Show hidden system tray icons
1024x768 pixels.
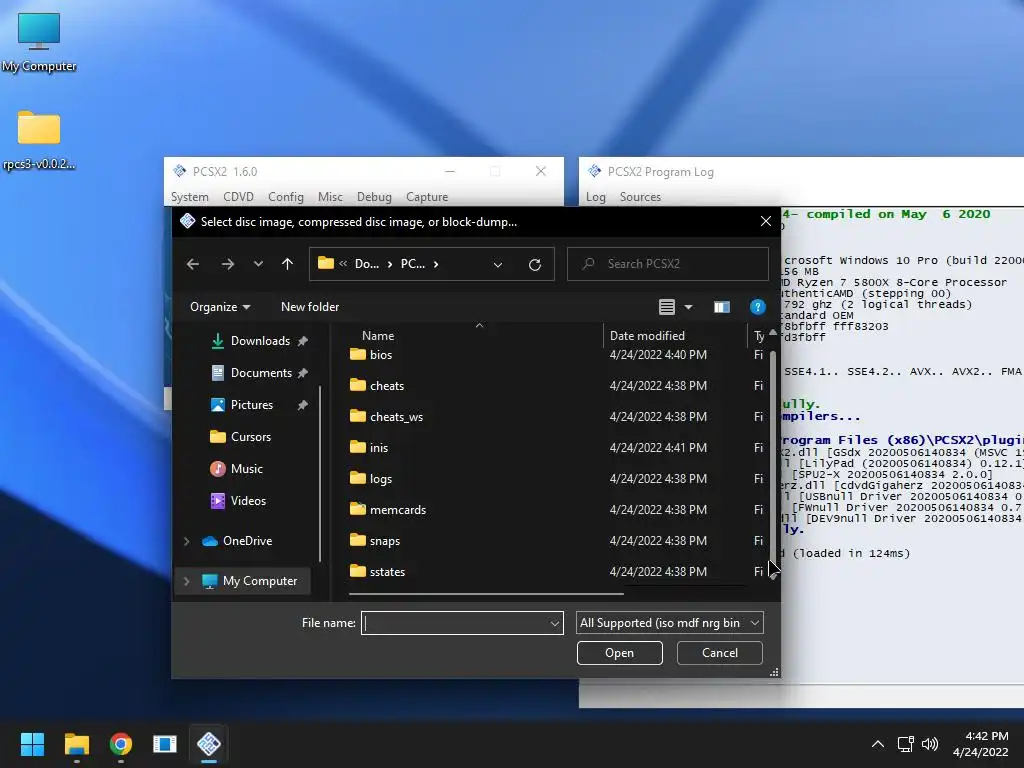(x=878, y=744)
